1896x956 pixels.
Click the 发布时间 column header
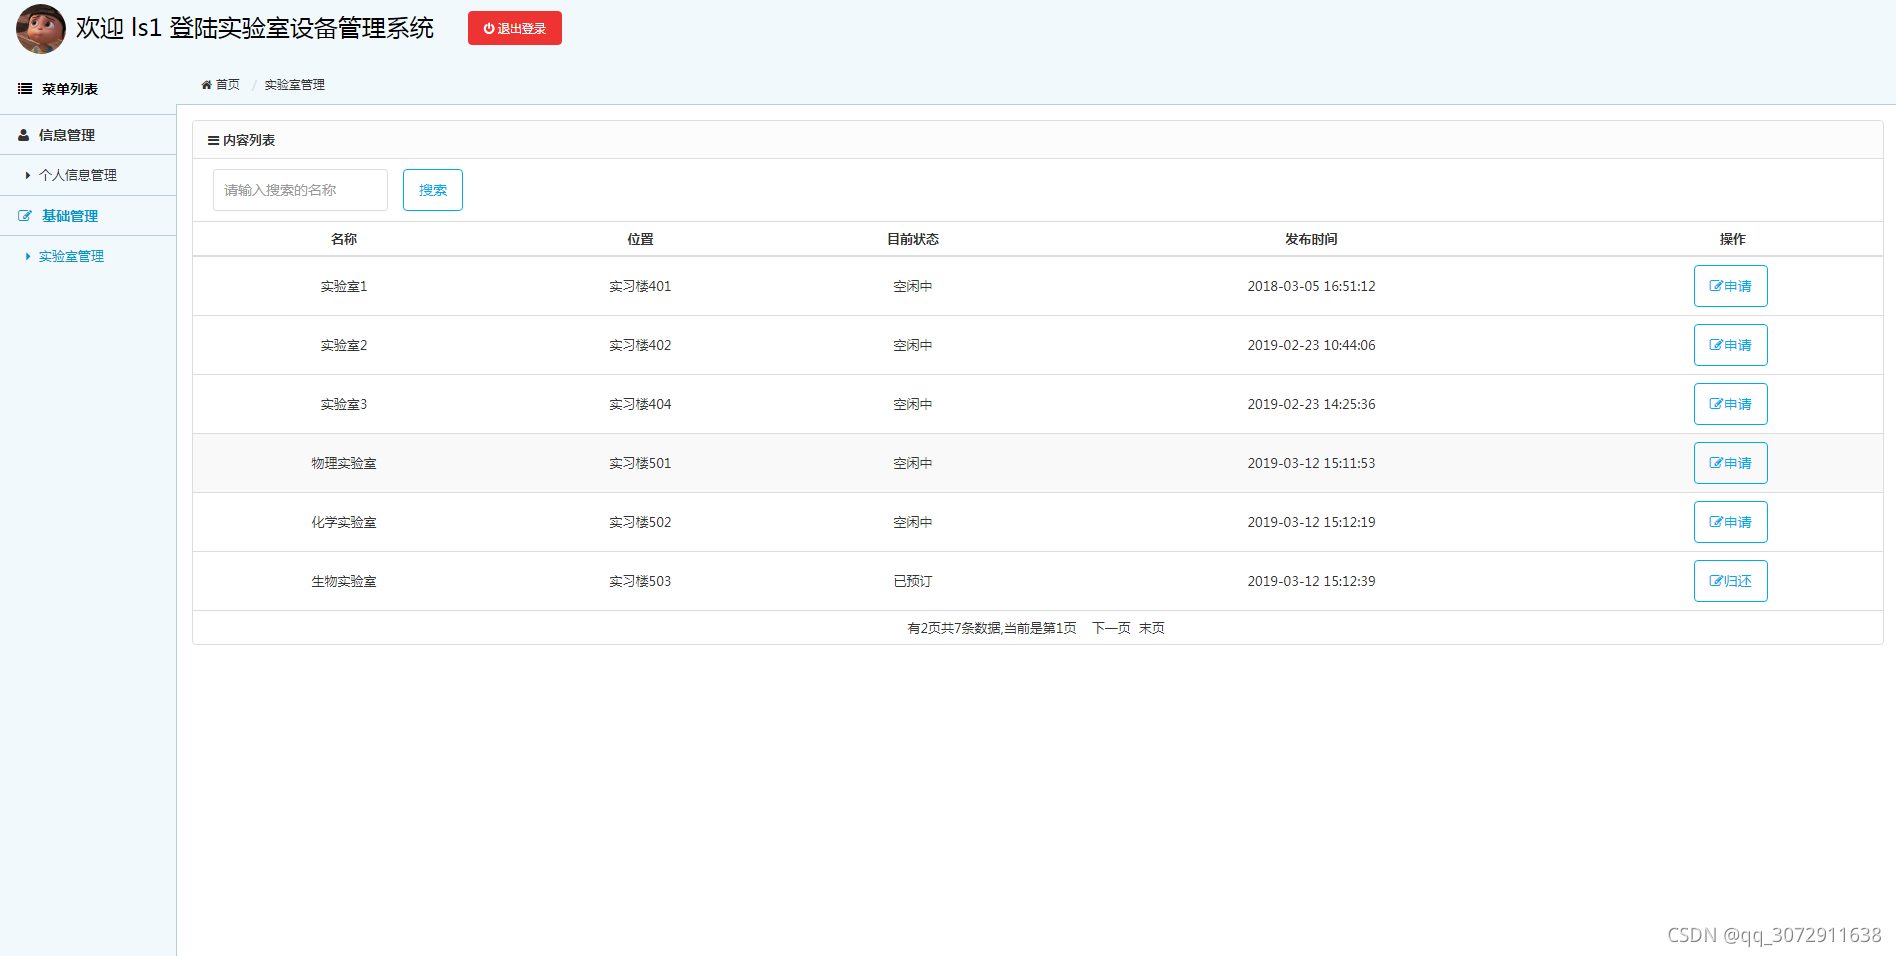(1311, 239)
